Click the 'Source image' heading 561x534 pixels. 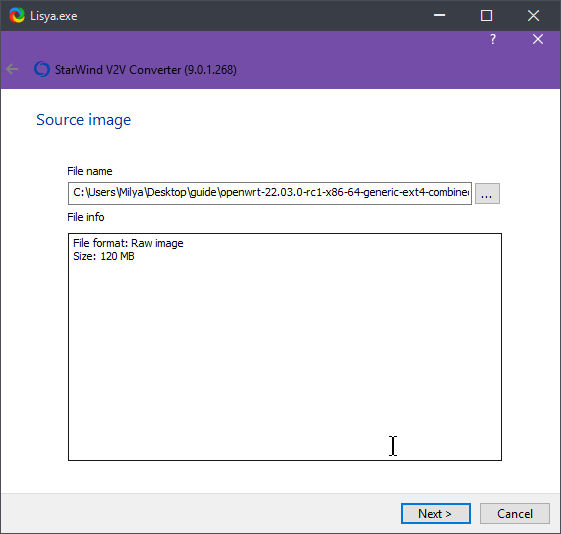pyautogui.click(x=84, y=120)
